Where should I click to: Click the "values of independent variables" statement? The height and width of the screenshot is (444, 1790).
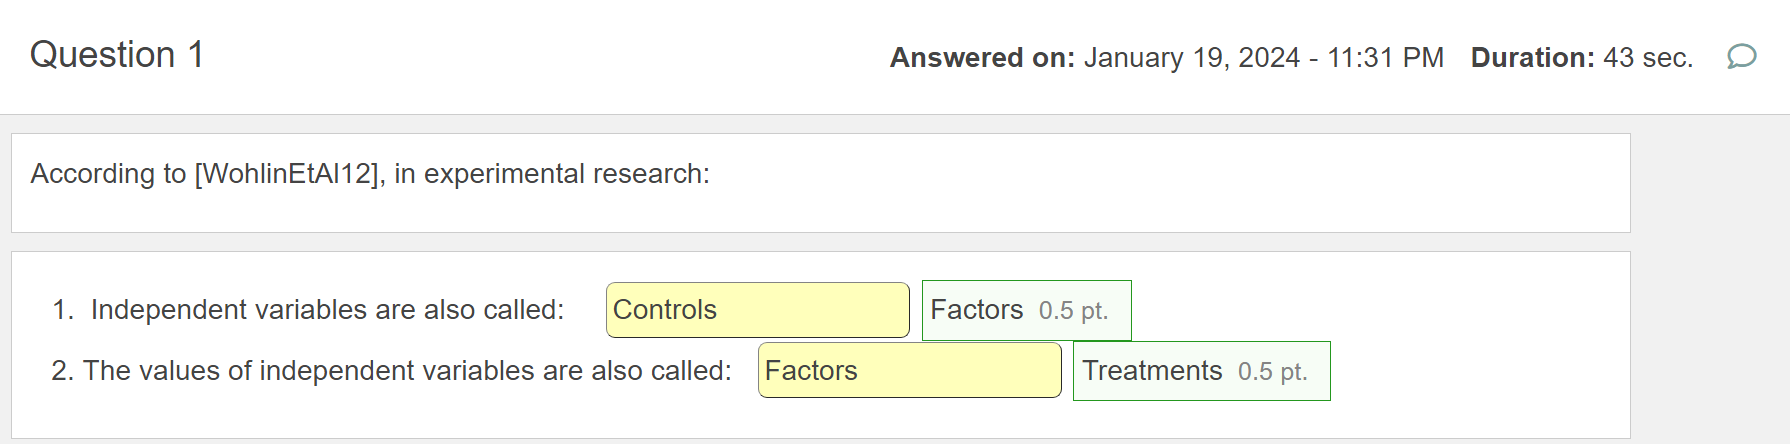coord(407,371)
